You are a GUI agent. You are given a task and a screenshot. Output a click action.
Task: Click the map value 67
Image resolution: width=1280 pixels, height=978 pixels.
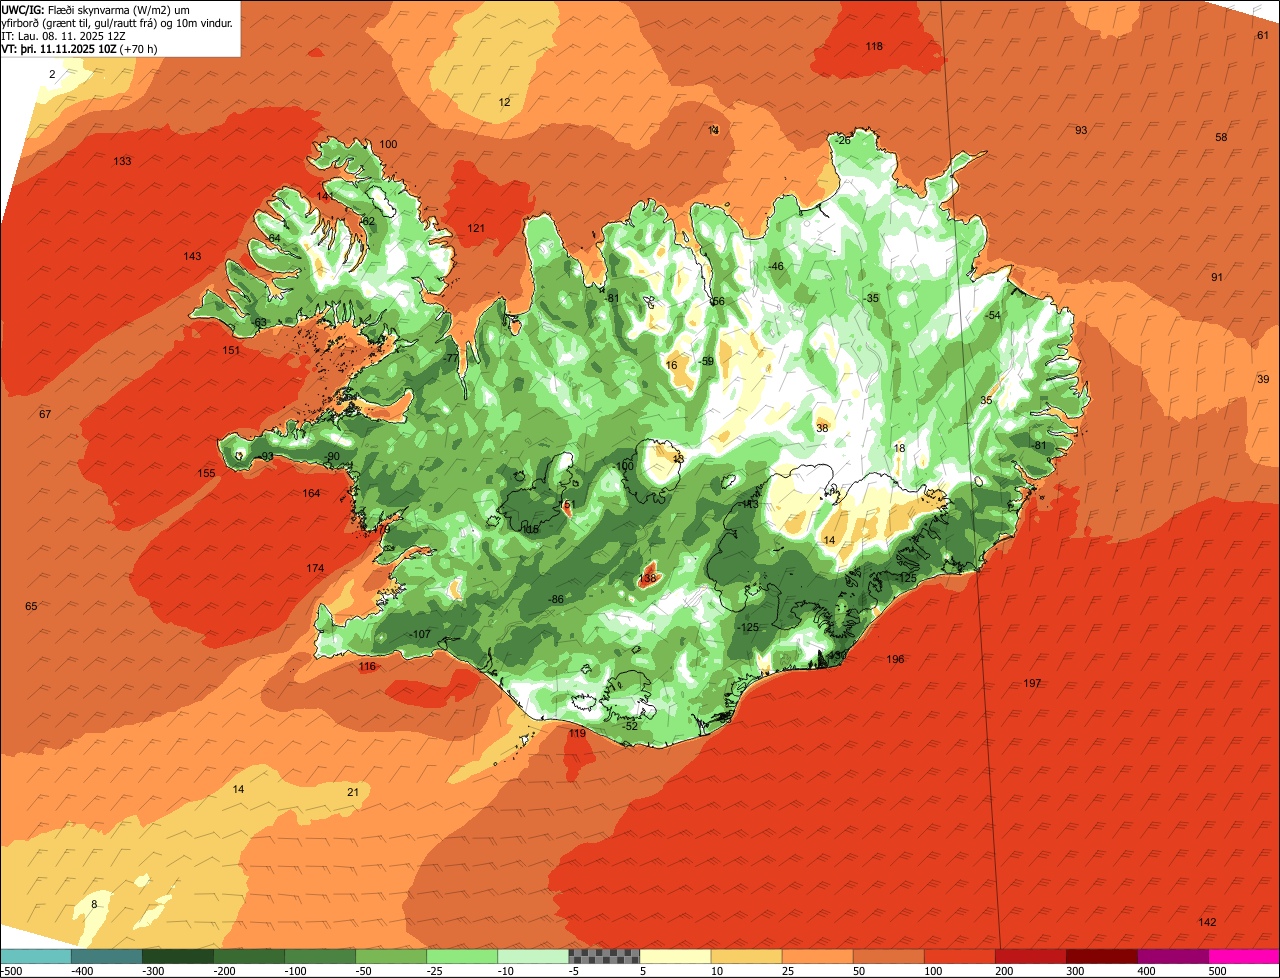click(x=45, y=414)
